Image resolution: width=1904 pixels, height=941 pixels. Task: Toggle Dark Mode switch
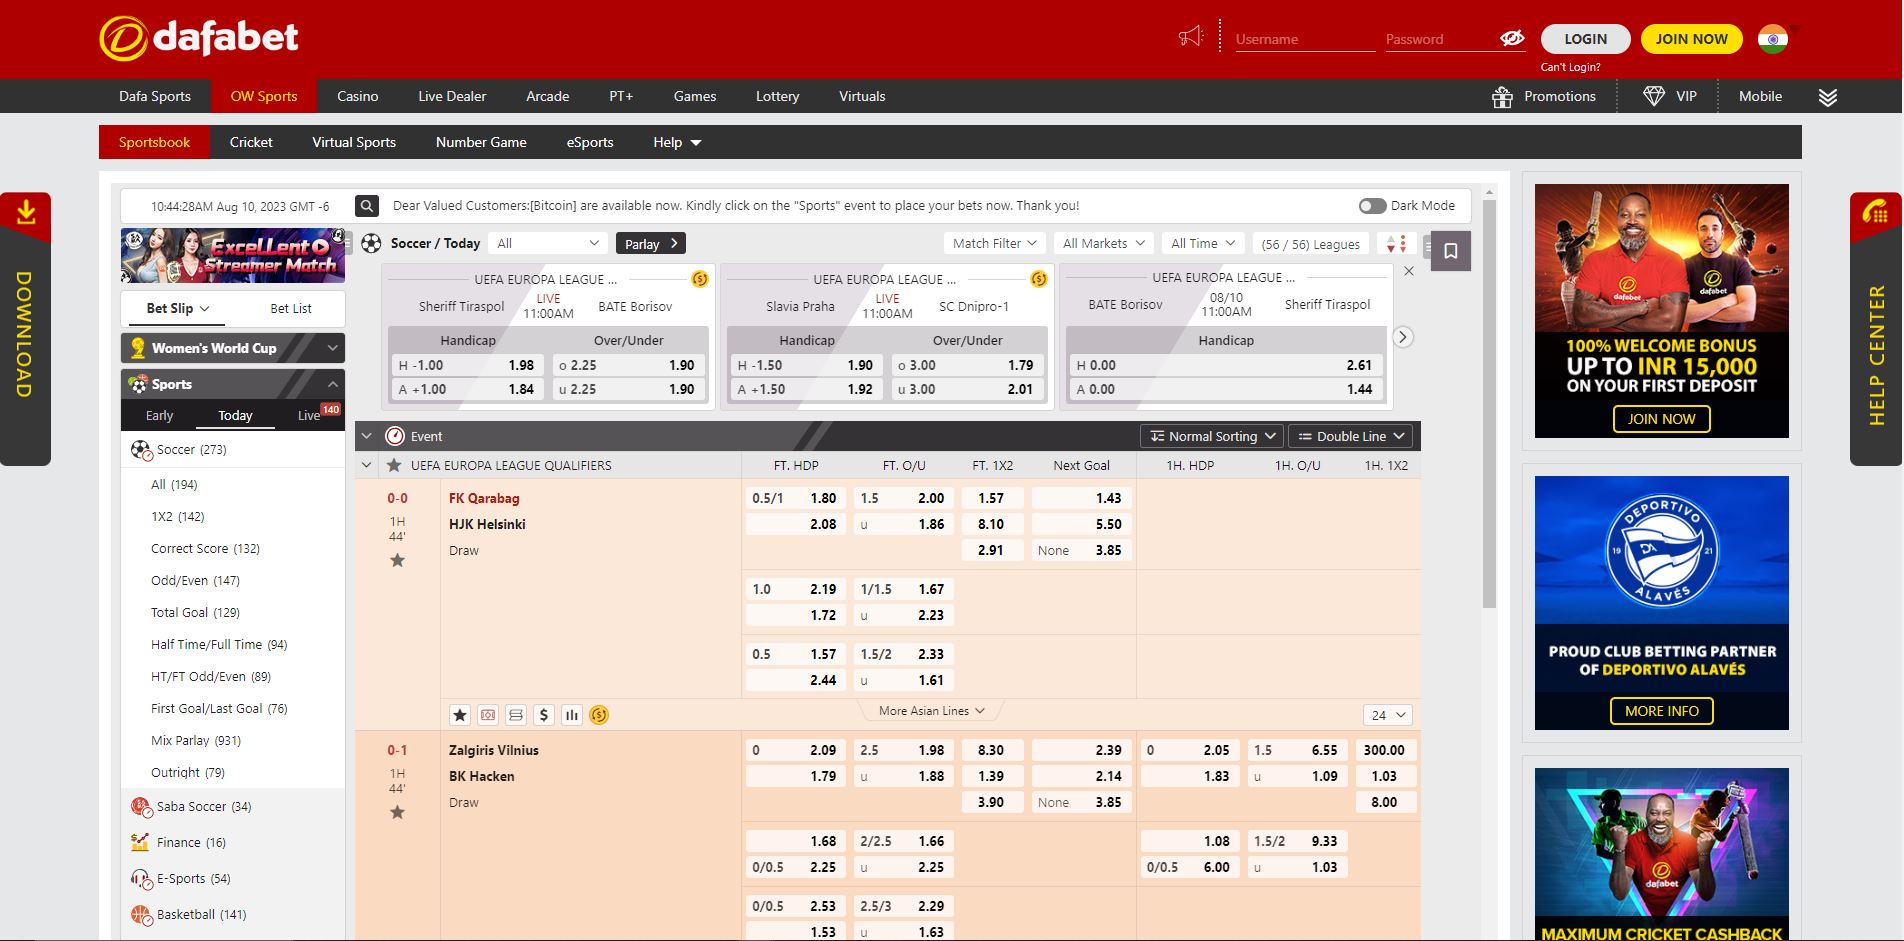(1371, 206)
